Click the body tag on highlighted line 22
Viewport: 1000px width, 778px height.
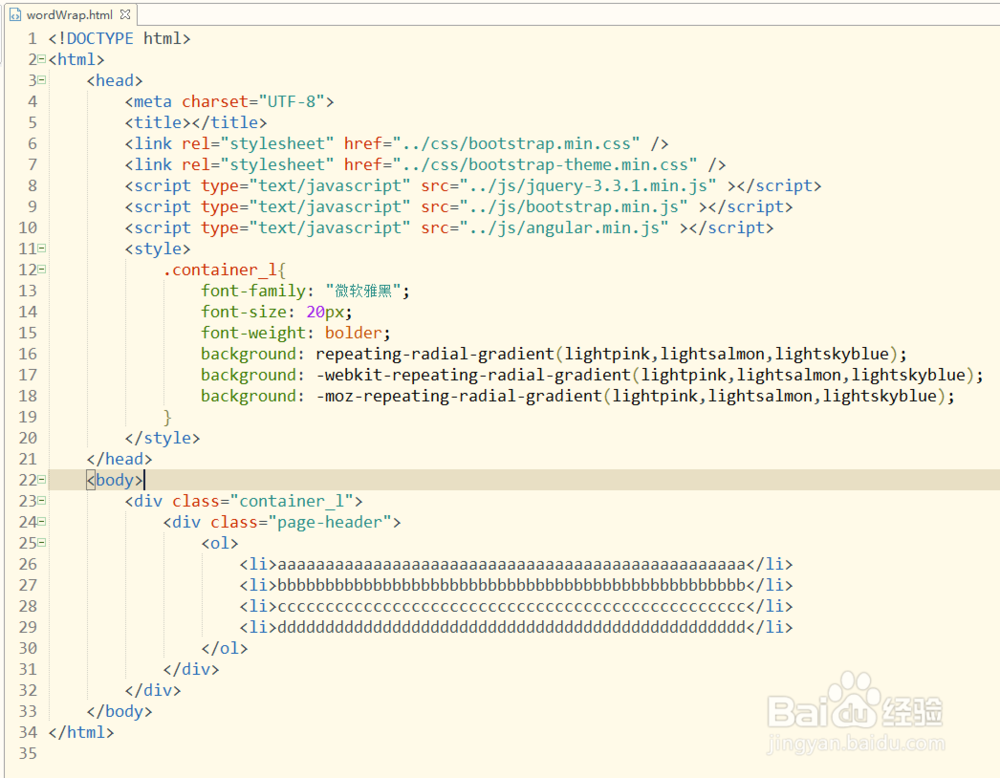click(115, 480)
